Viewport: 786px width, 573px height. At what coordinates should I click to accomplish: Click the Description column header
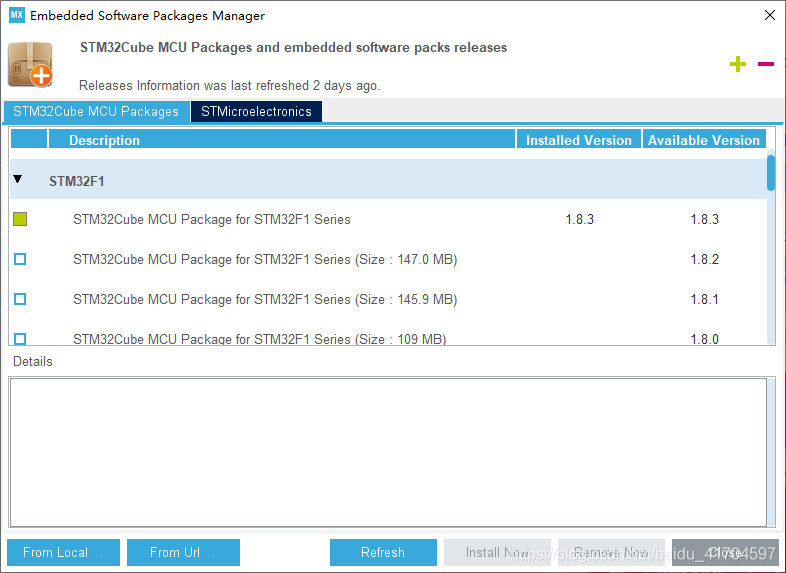coord(281,140)
